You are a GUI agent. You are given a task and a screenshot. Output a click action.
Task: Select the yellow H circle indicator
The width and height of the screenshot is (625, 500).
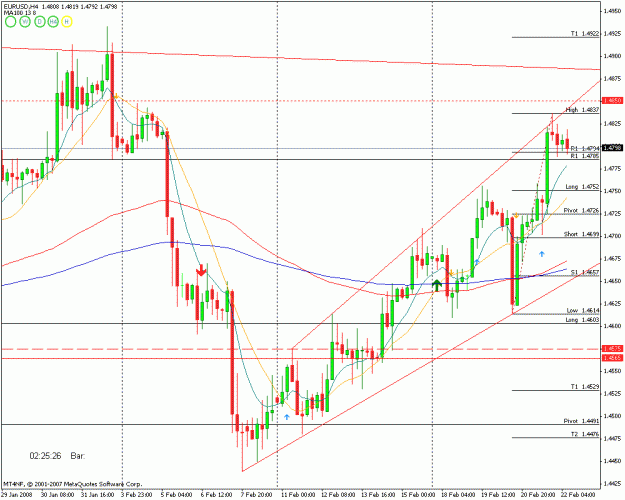click(67, 22)
